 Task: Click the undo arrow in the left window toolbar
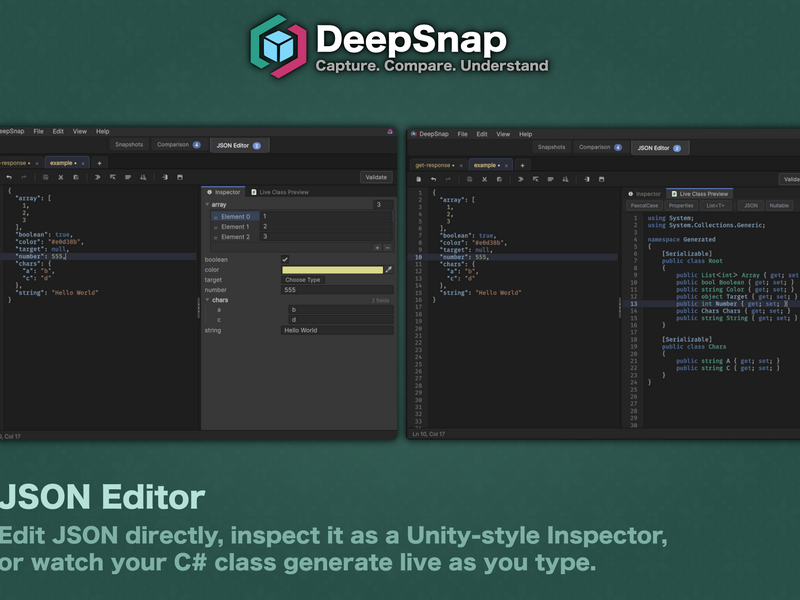(9, 178)
